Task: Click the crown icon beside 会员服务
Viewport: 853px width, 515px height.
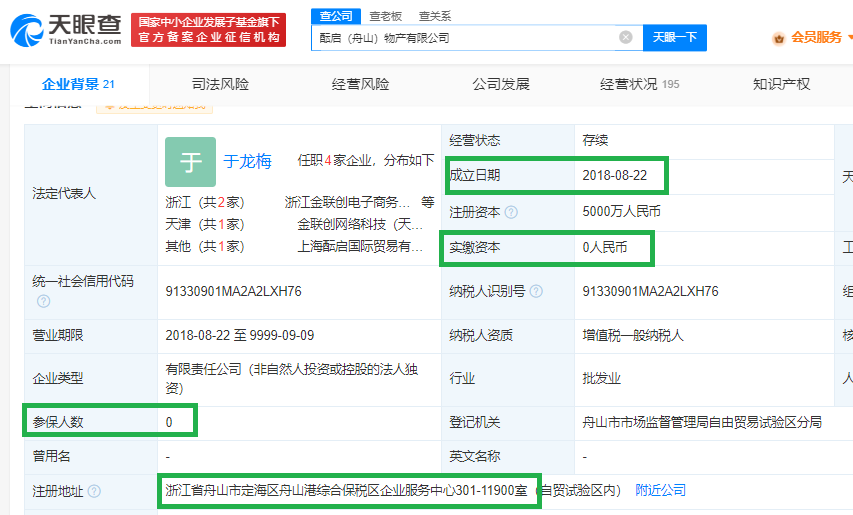Action: click(x=778, y=38)
